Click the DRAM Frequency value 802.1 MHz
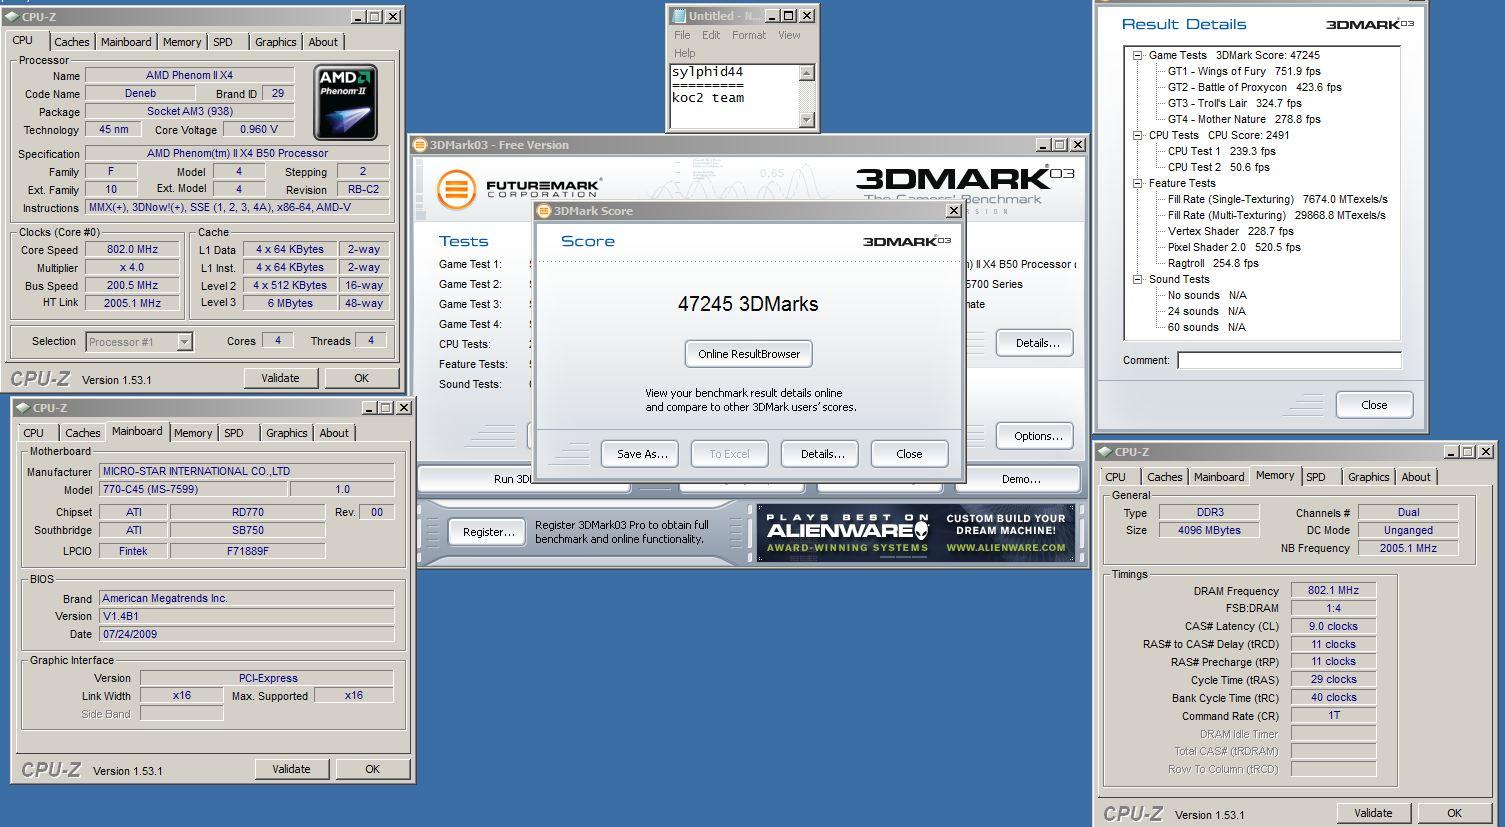This screenshot has width=1505, height=827. pyautogui.click(x=1333, y=591)
